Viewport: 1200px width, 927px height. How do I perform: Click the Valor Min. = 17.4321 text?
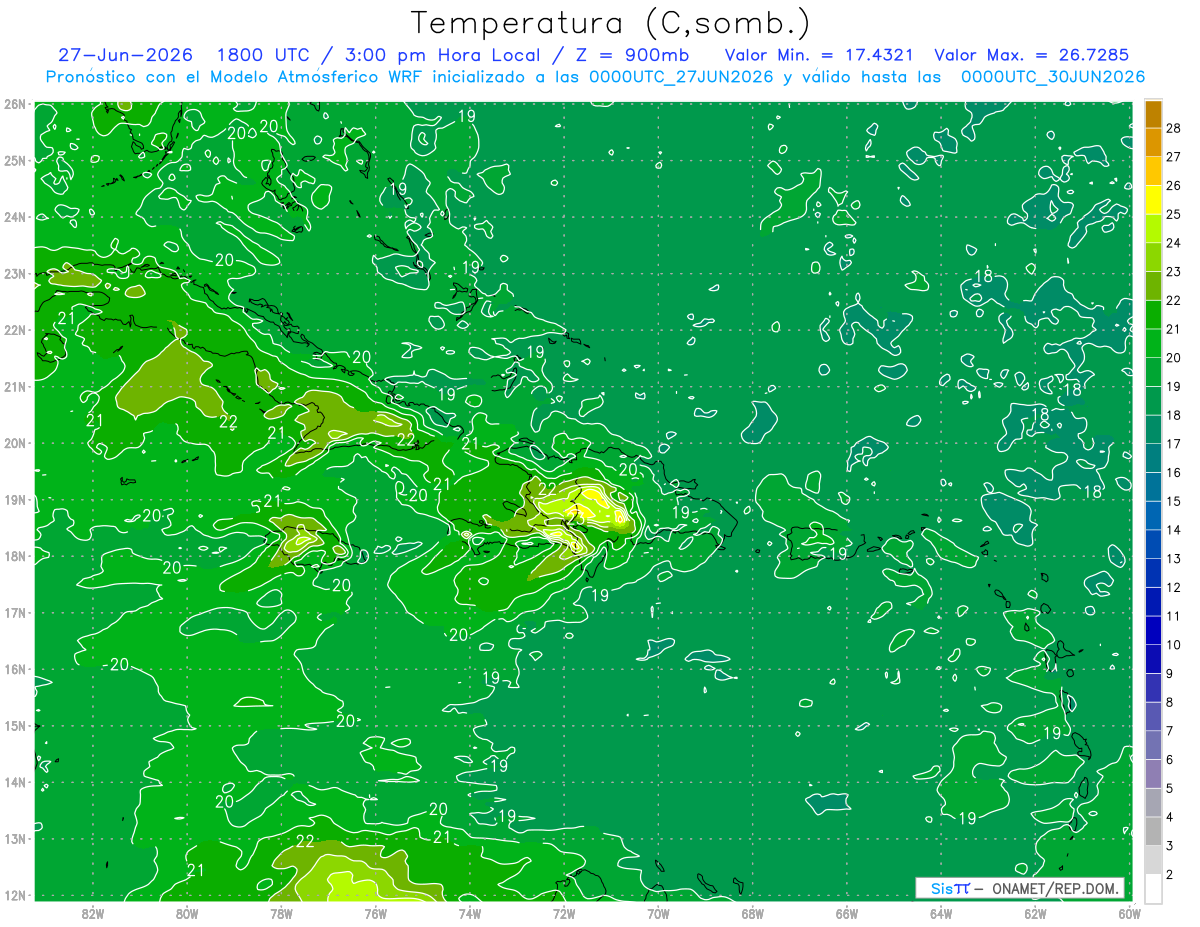(820, 55)
